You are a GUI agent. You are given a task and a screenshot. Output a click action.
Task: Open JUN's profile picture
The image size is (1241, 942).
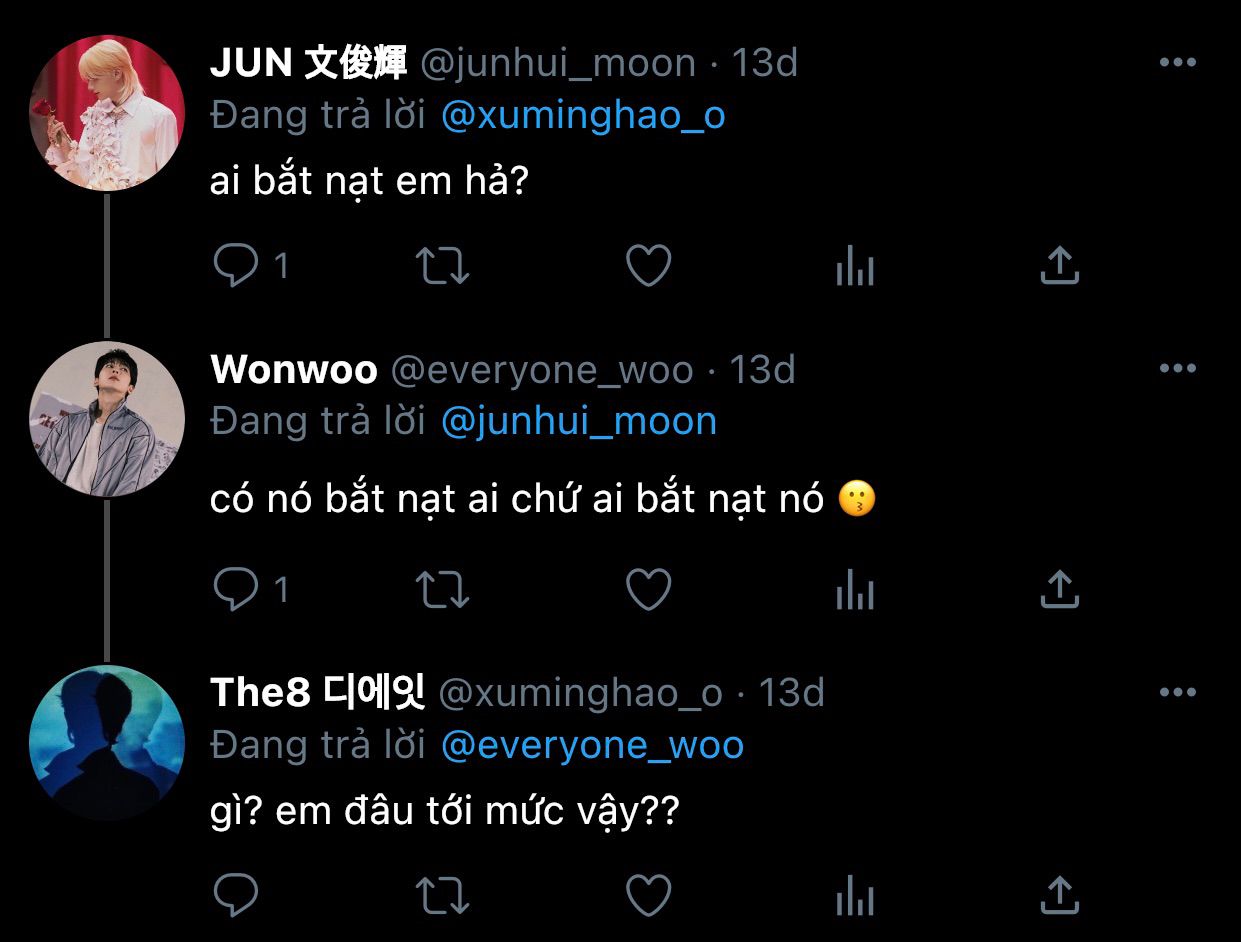(107, 113)
